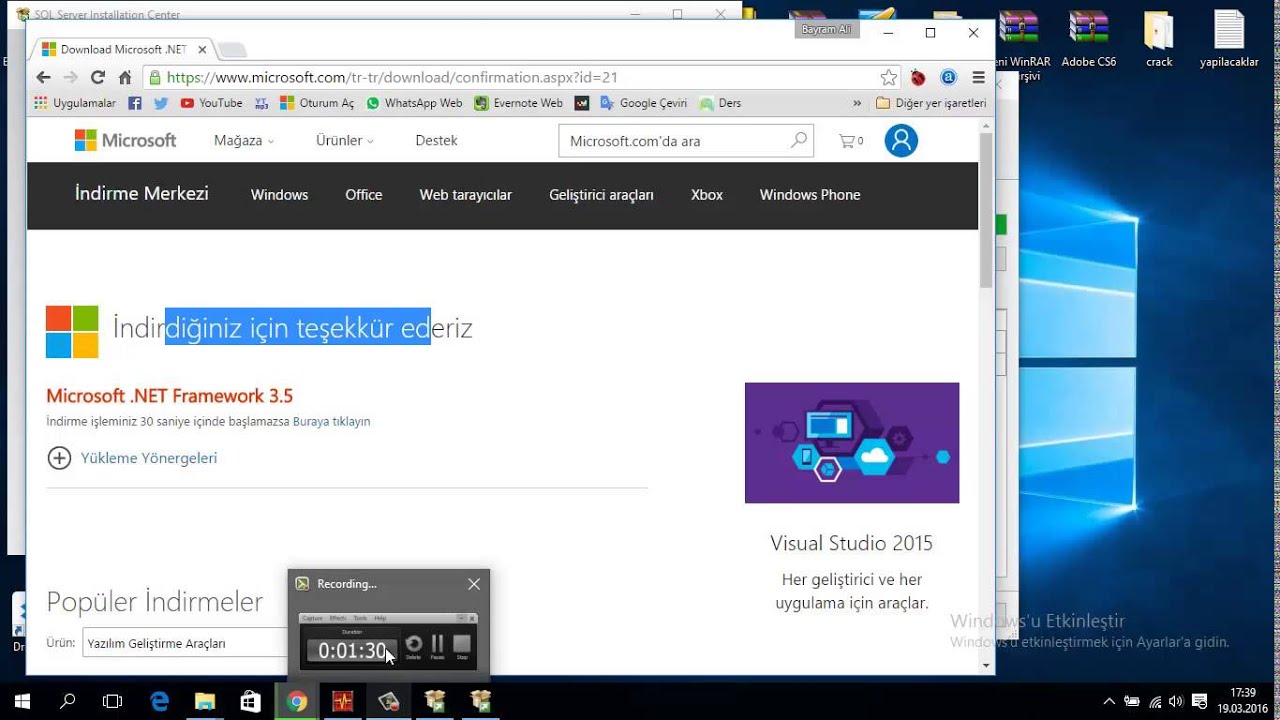Open Uygulamalar apps shortcut
Viewport: 1280px width, 720px height.
point(75,103)
